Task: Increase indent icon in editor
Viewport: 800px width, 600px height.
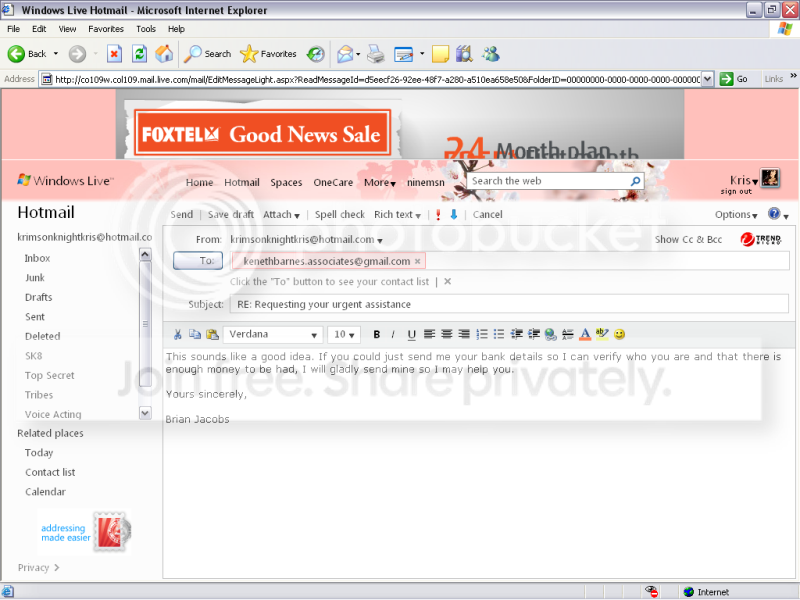Action: [x=534, y=334]
